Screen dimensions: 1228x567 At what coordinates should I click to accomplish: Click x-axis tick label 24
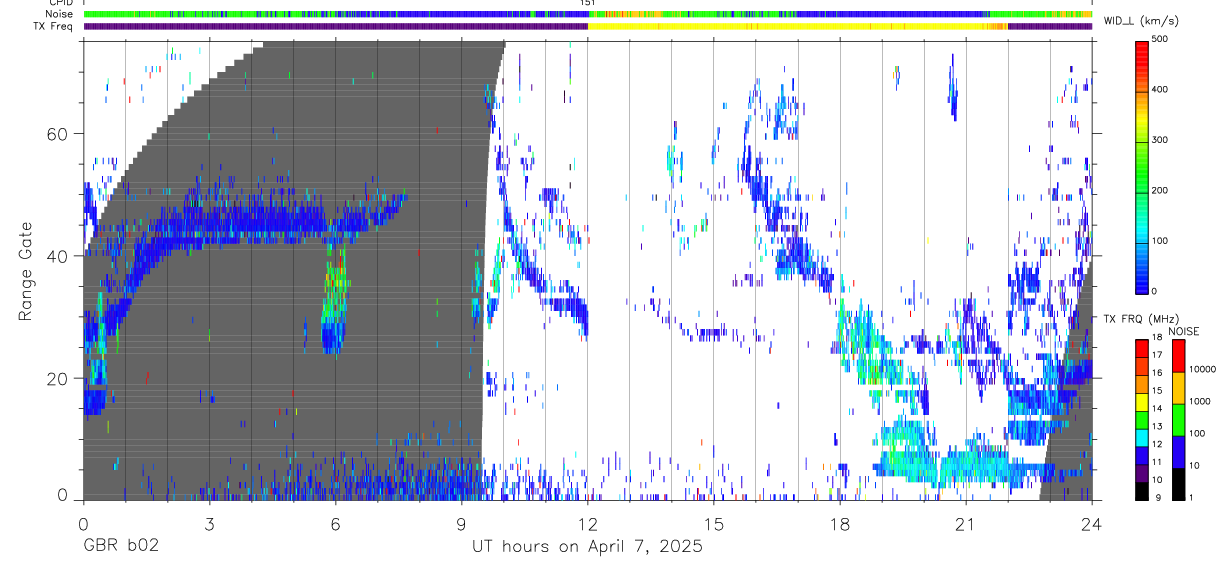1091,524
